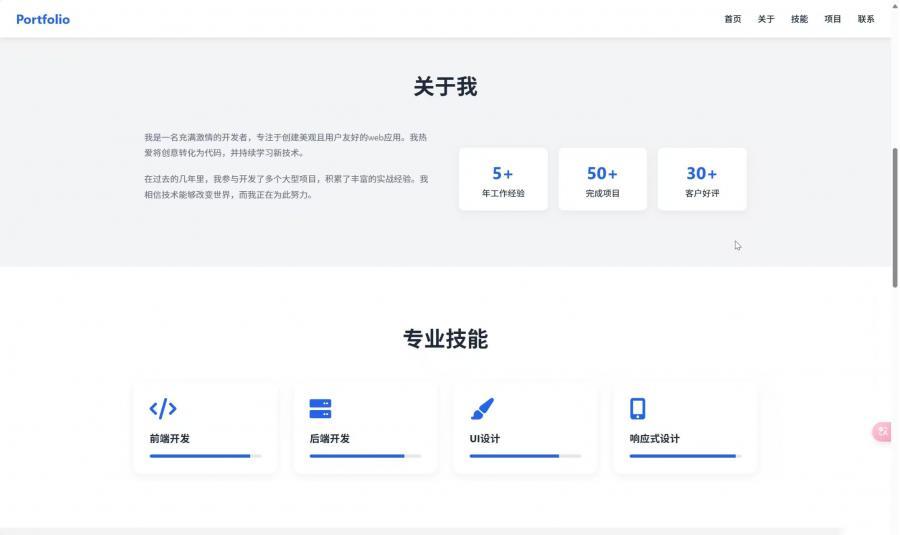Go to 首页 in the navigation bar

click(x=733, y=19)
